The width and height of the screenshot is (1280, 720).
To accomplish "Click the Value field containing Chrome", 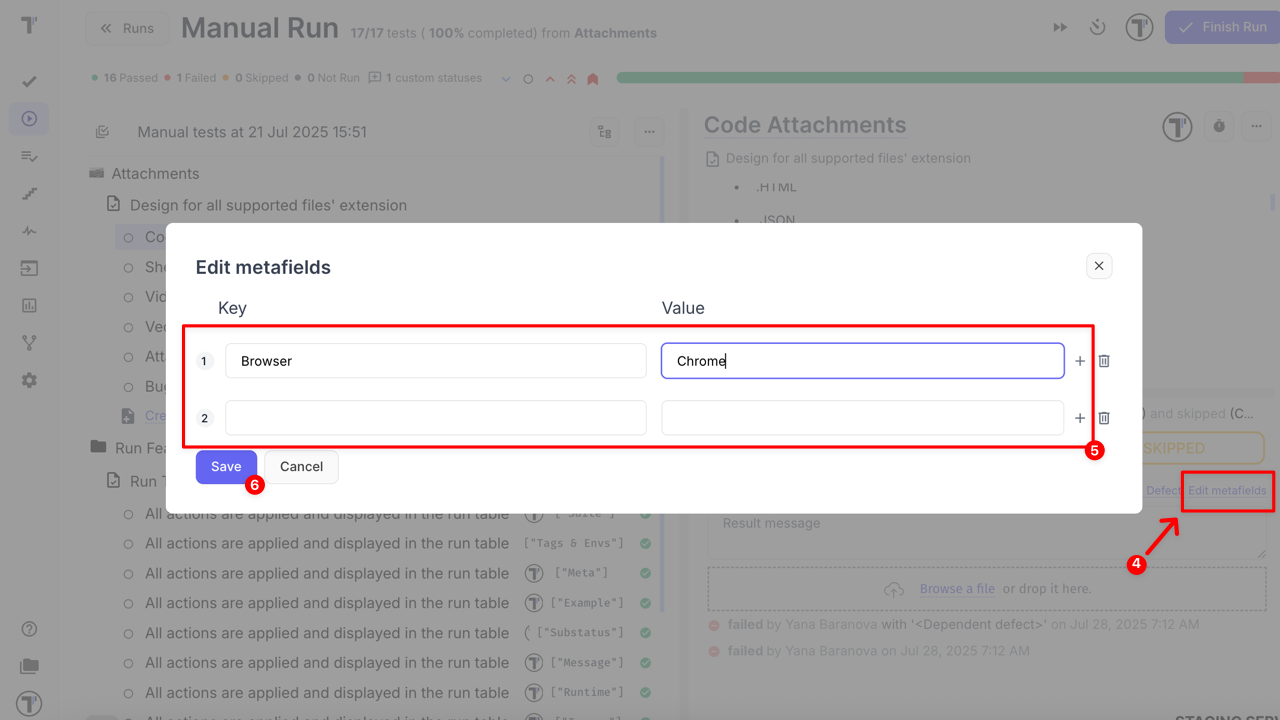I will coord(862,361).
